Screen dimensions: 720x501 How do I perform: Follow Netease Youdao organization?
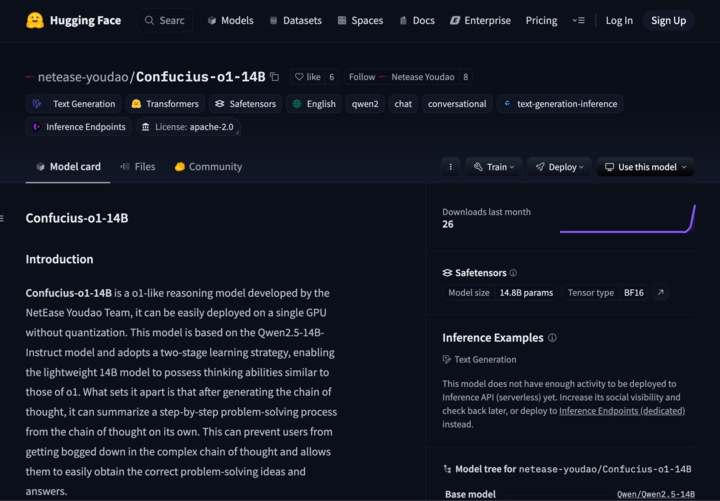pos(402,77)
